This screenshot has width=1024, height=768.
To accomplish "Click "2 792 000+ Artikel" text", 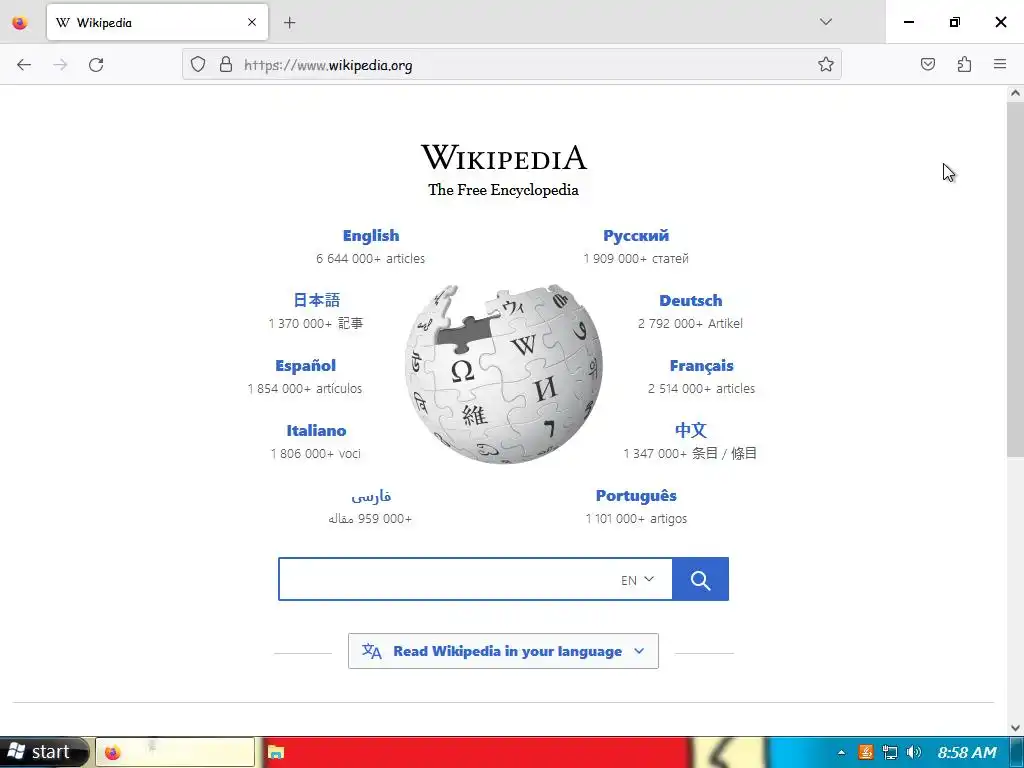I will (690, 323).
